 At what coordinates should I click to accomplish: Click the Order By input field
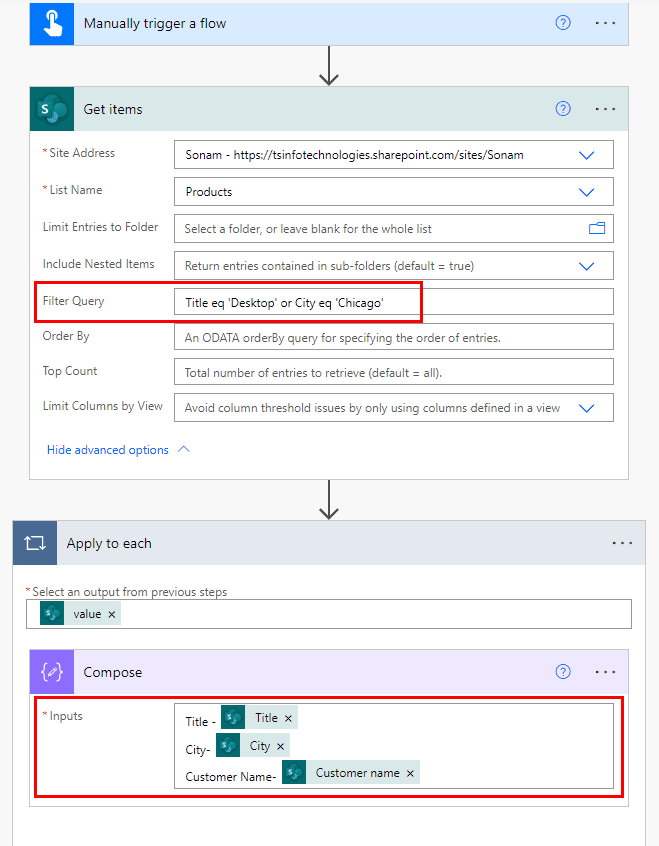coord(393,337)
